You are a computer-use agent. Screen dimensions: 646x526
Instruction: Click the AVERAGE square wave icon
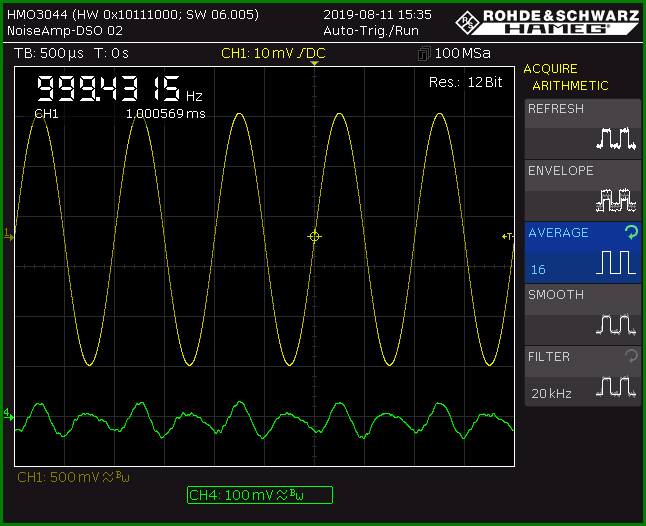tap(616, 263)
